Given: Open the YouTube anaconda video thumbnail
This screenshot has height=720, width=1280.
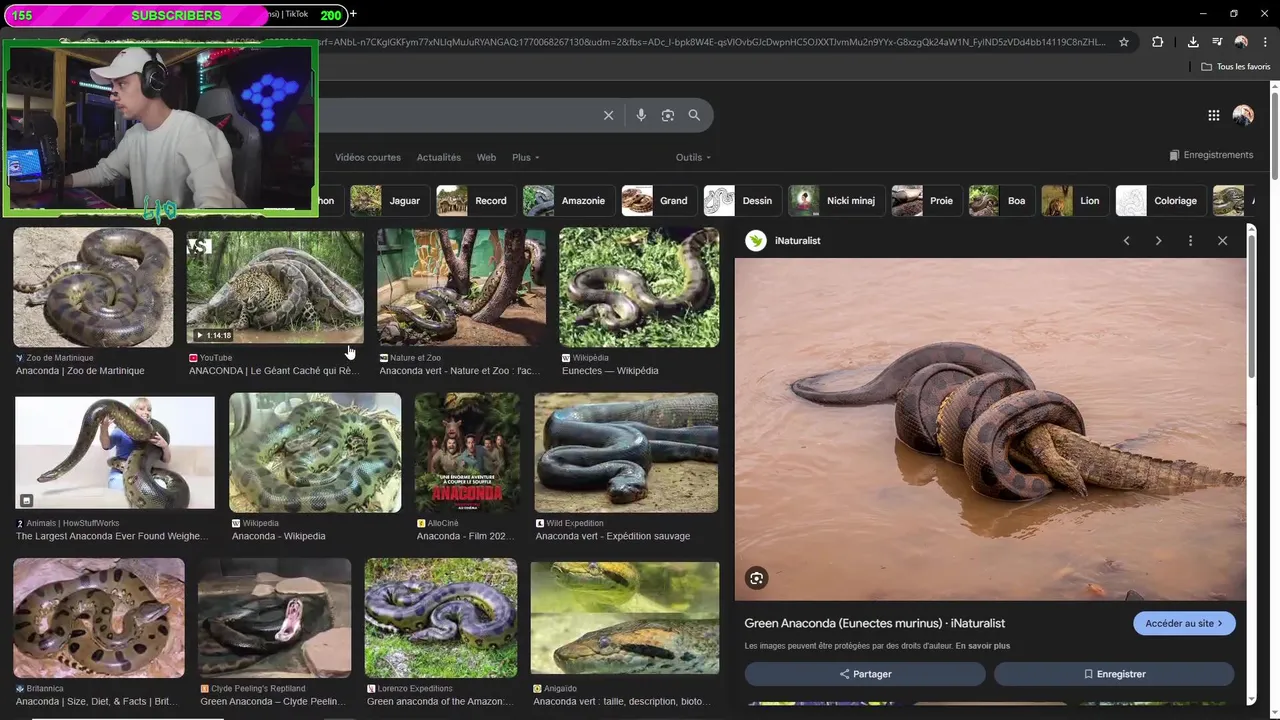Looking at the screenshot, I should click(275, 288).
